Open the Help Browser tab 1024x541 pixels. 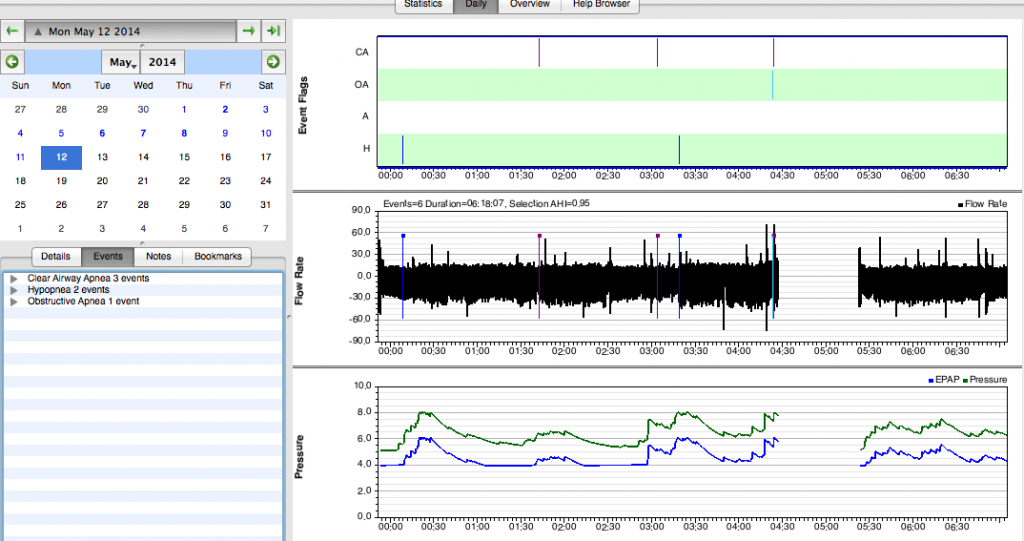click(601, 5)
